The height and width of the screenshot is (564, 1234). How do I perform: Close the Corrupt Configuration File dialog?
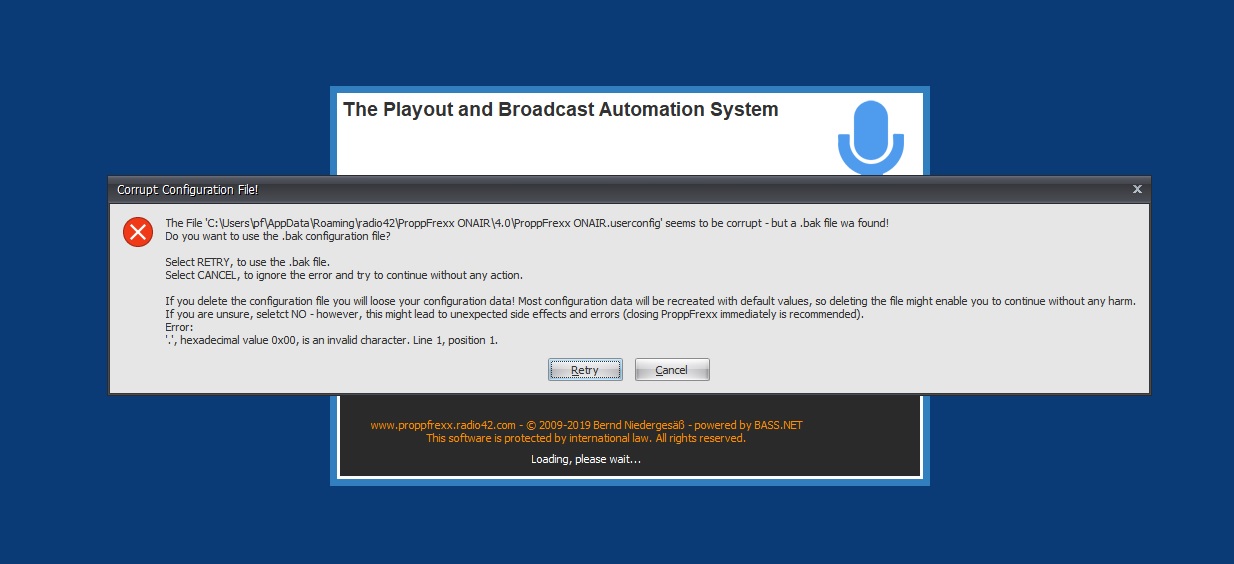point(1137,189)
